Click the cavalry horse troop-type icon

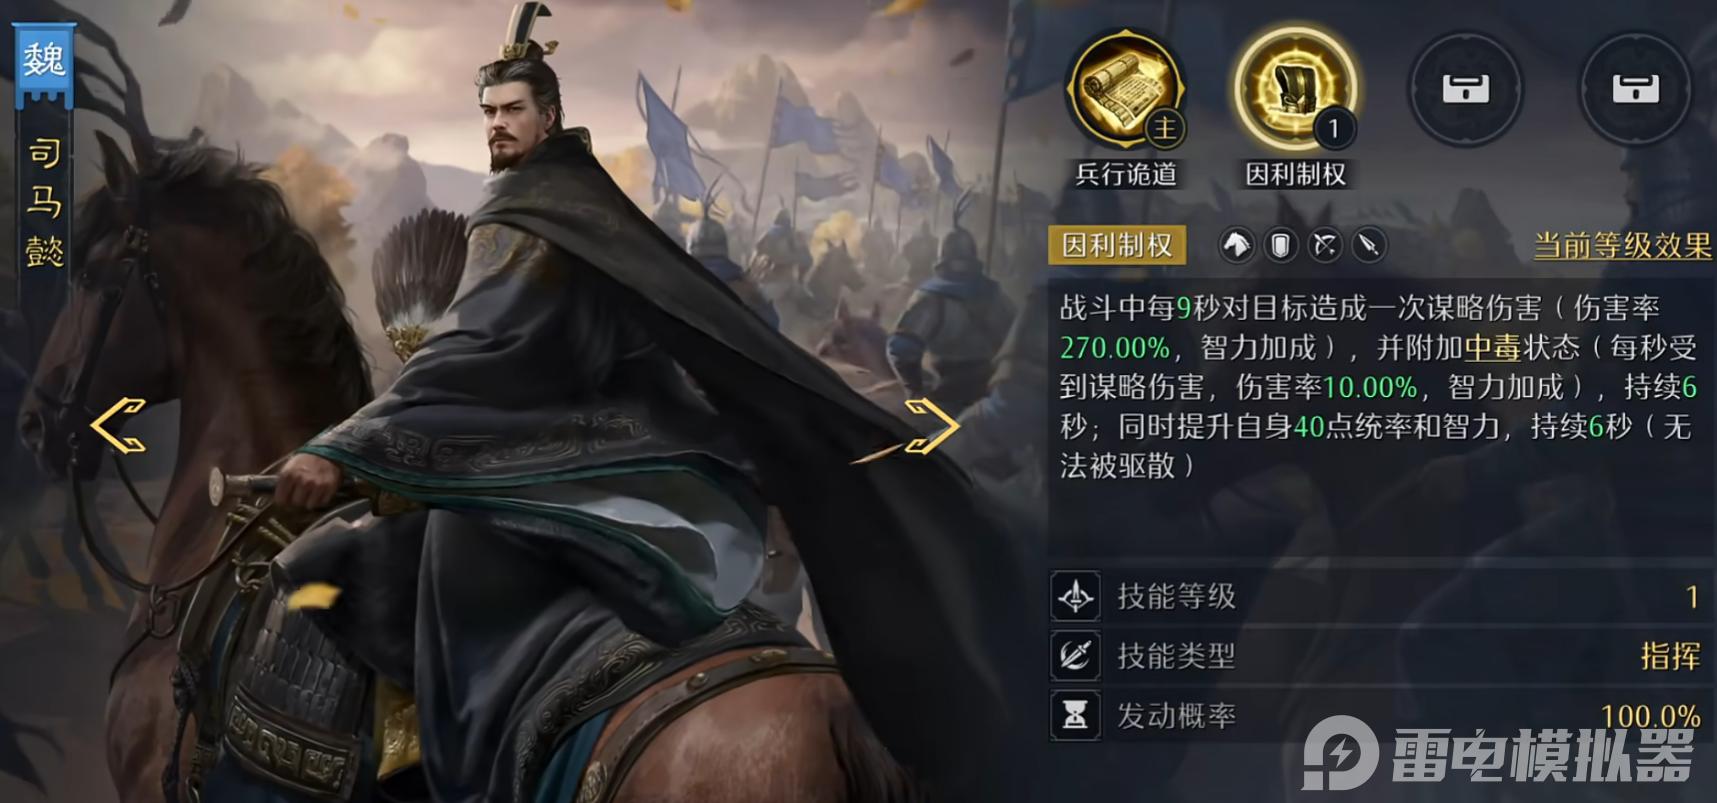[1237, 245]
